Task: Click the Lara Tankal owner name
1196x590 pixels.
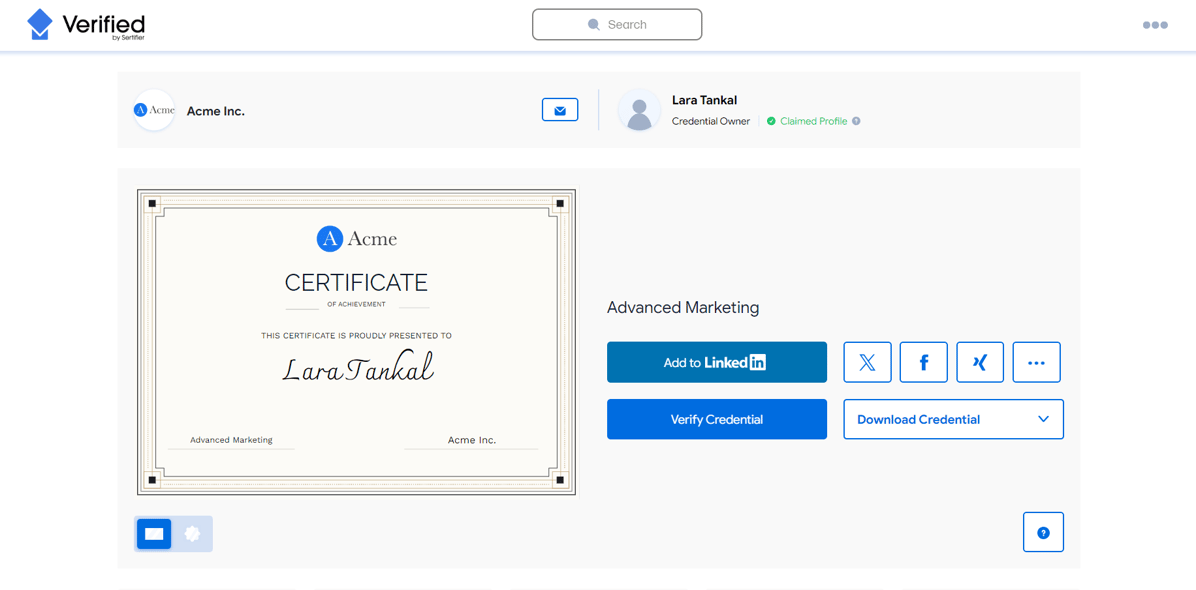Action: (704, 99)
